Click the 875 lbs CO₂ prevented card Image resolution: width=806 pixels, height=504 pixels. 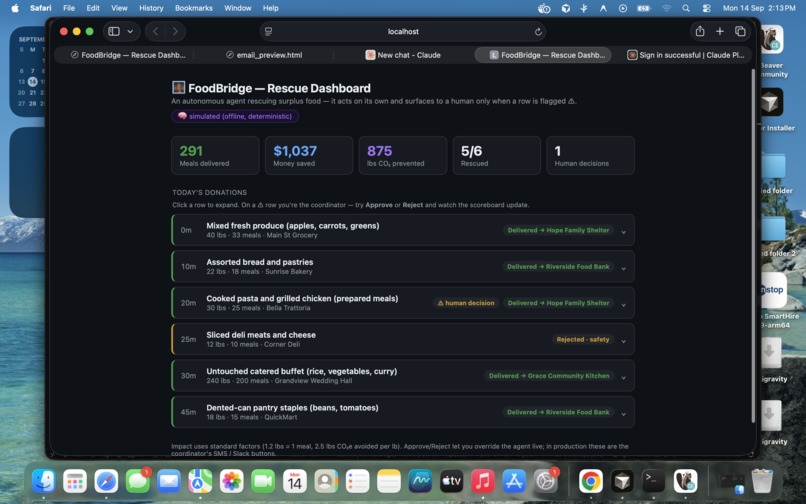pyautogui.click(x=403, y=156)
